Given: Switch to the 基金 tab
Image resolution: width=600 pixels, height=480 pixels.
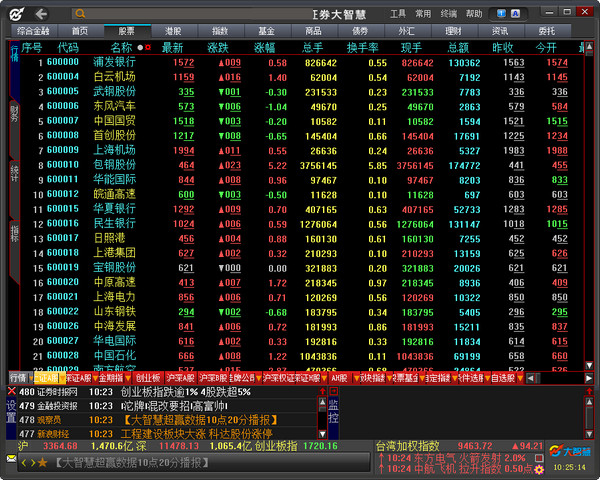Looking at the screenshot, I should [267, 31].
